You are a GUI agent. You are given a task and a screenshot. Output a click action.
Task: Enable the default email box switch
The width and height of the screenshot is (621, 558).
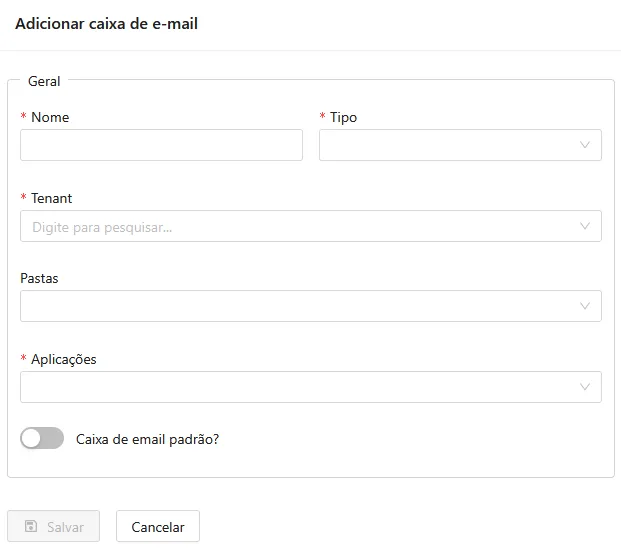point(42,438)
